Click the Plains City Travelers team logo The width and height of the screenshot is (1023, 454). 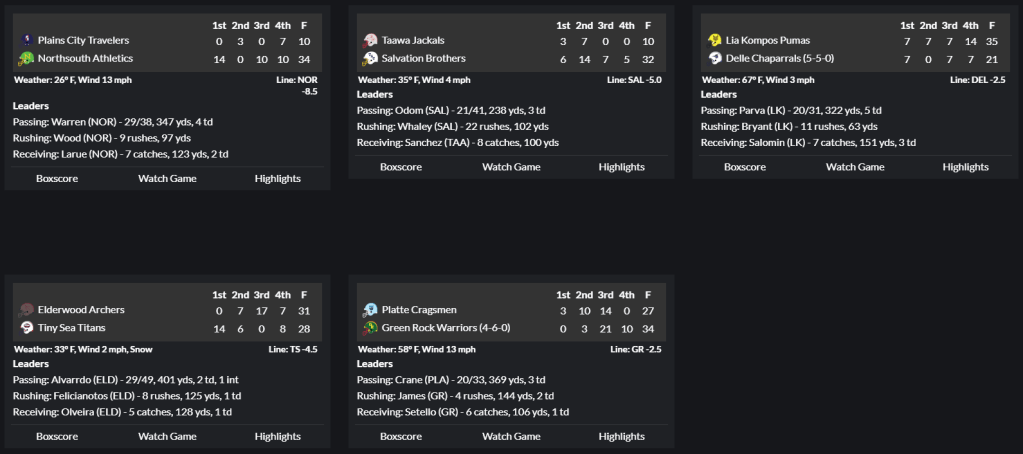[27, 40]
